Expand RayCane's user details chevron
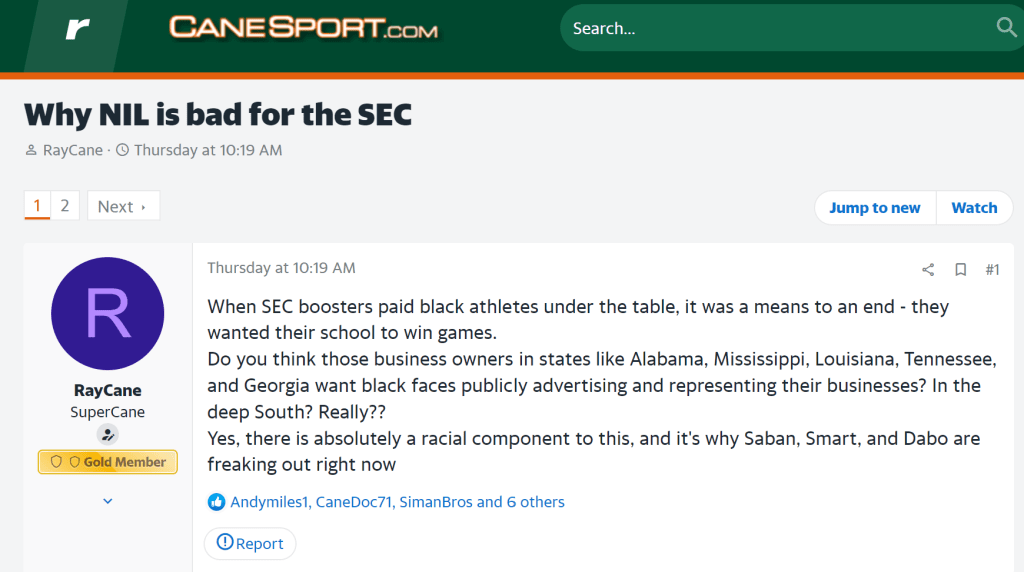The image size is (1024, 572). [x=108, y=500]
